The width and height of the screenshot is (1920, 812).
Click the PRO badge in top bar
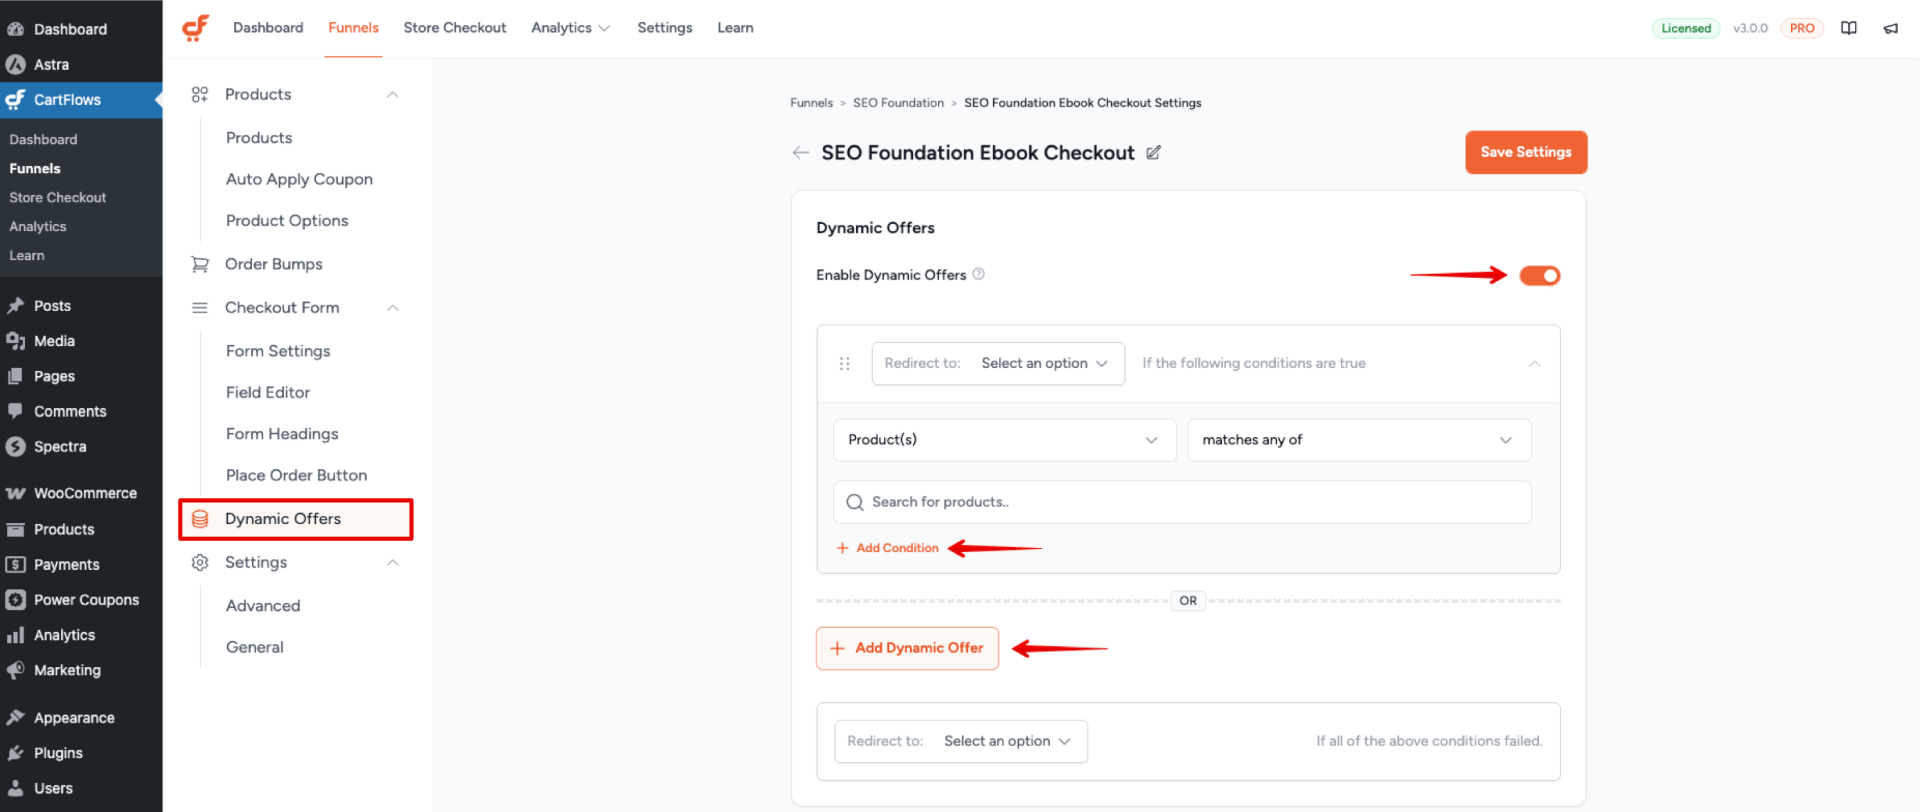(1802, 28)
